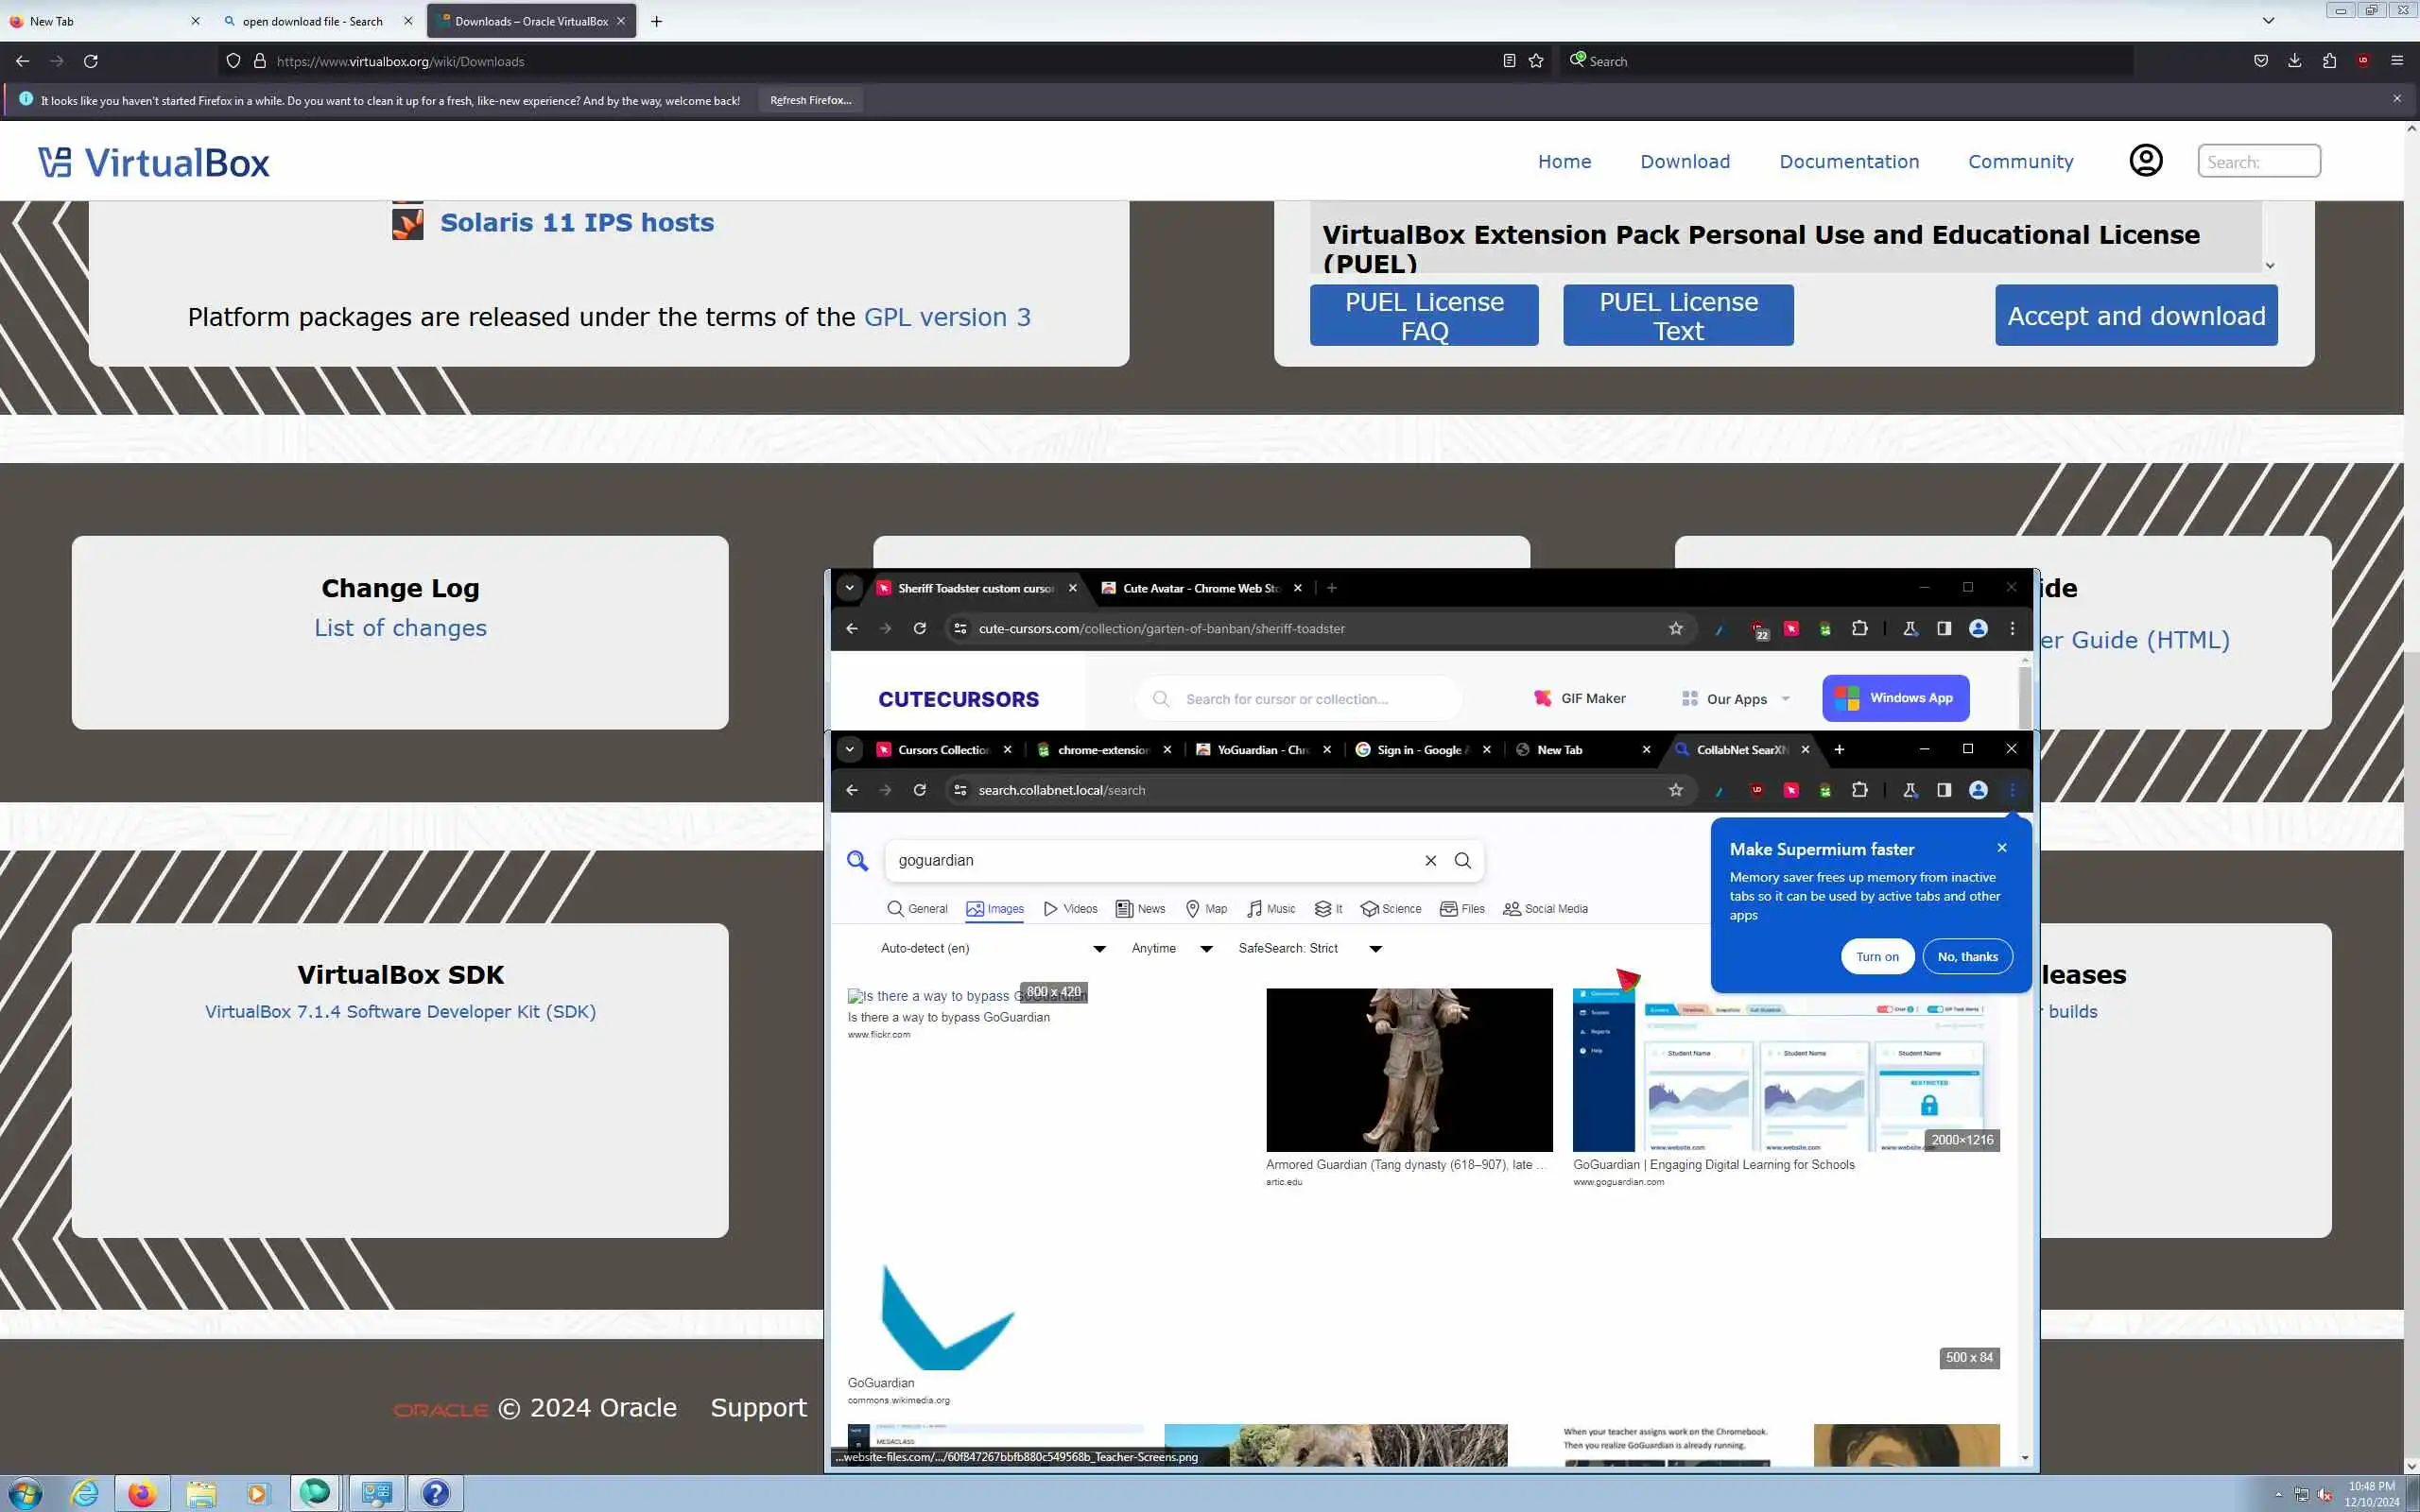Clear the goguardian search text
Screen dimensions: 2420x1512
point(1430,860)
